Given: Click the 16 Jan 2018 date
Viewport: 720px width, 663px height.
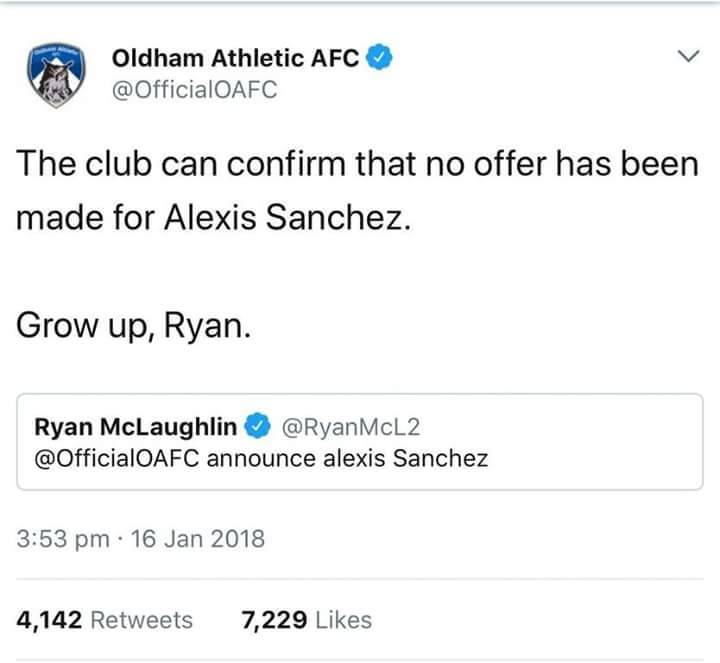Looking at the screenshot, I should click(199, 540).
